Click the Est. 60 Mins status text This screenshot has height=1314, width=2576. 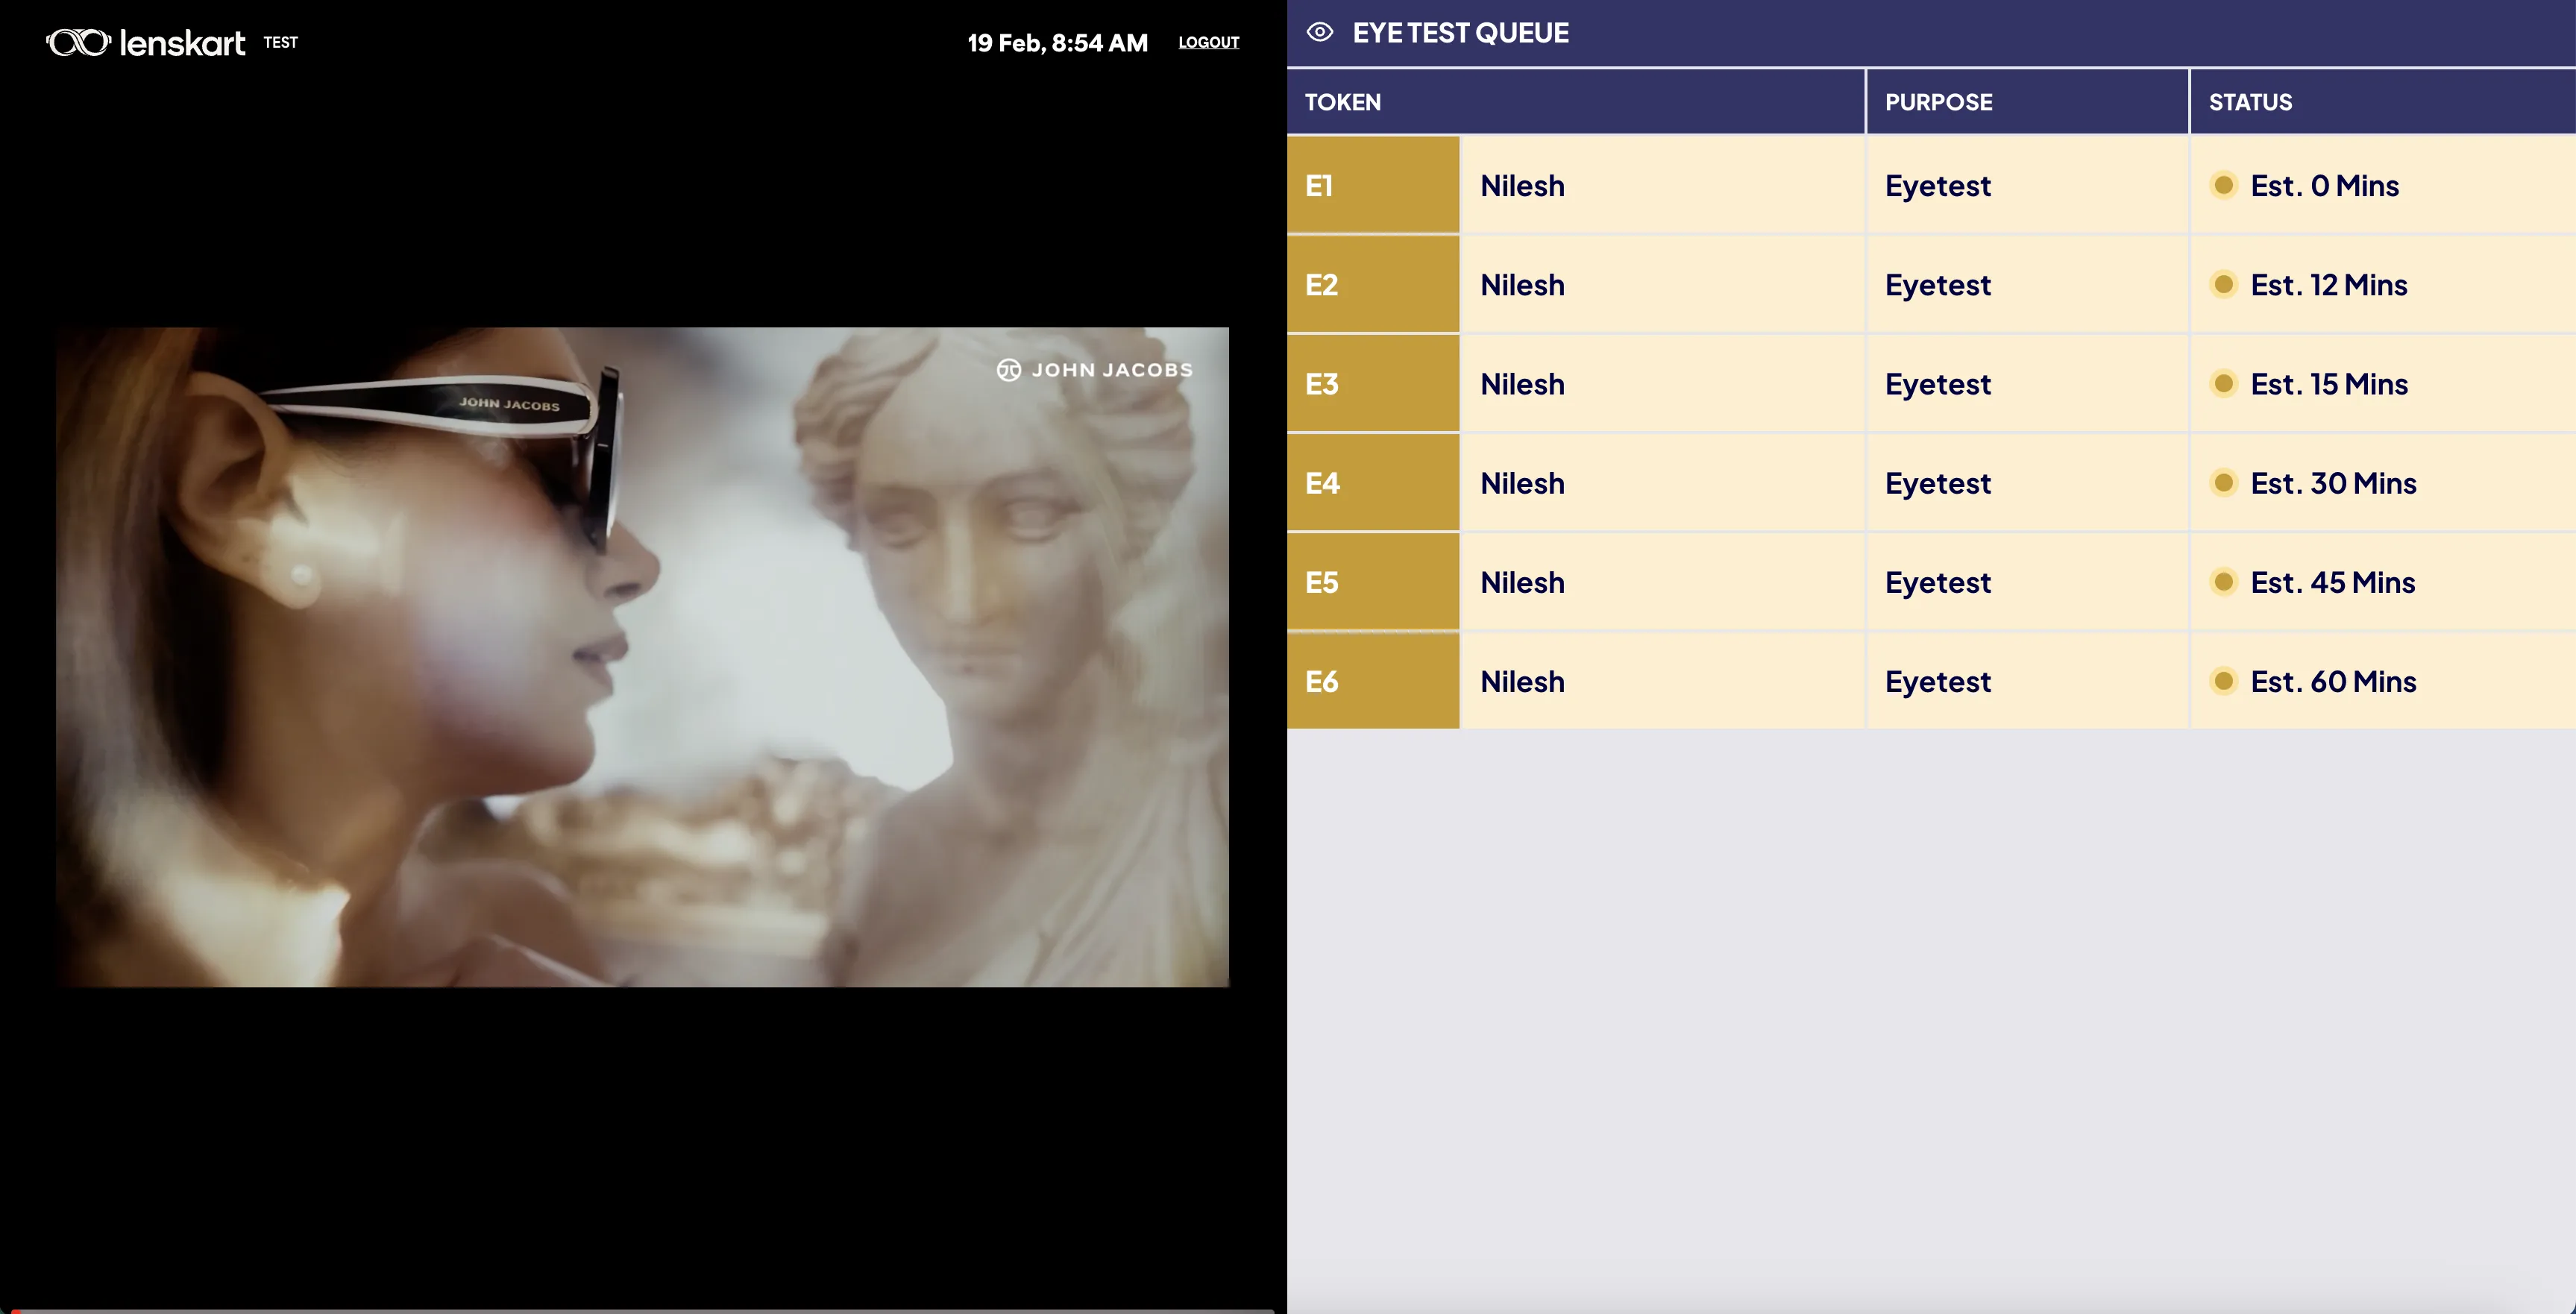pyautogui.click(x=2333, y=681)
